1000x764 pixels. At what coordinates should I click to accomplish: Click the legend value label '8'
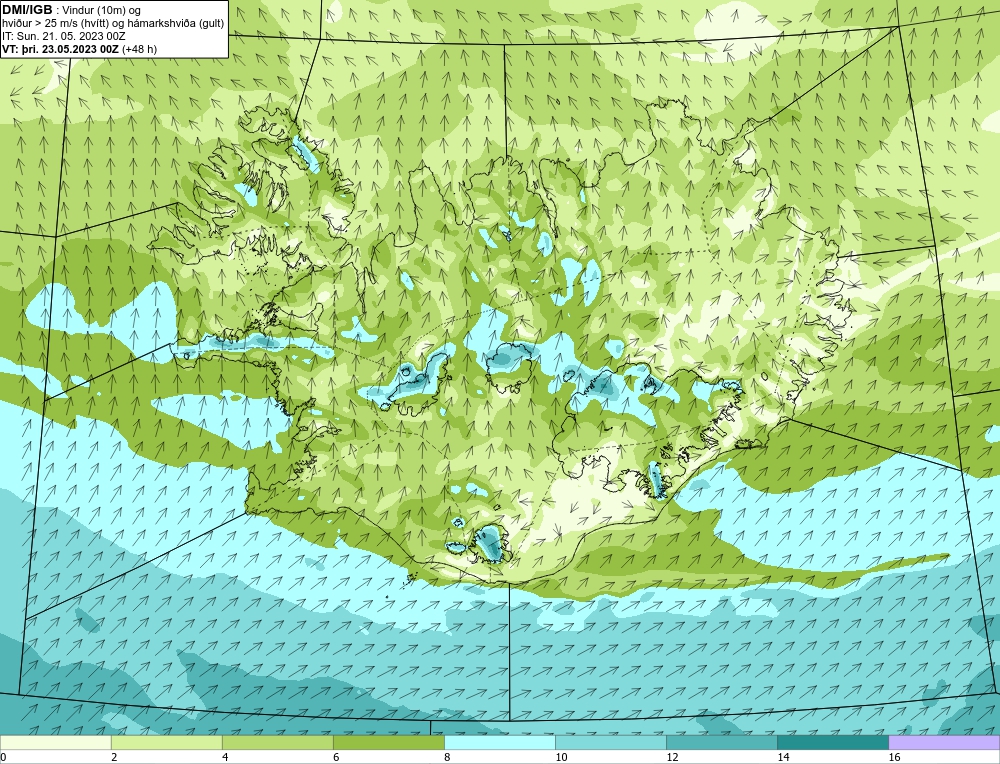coord(447,757)
